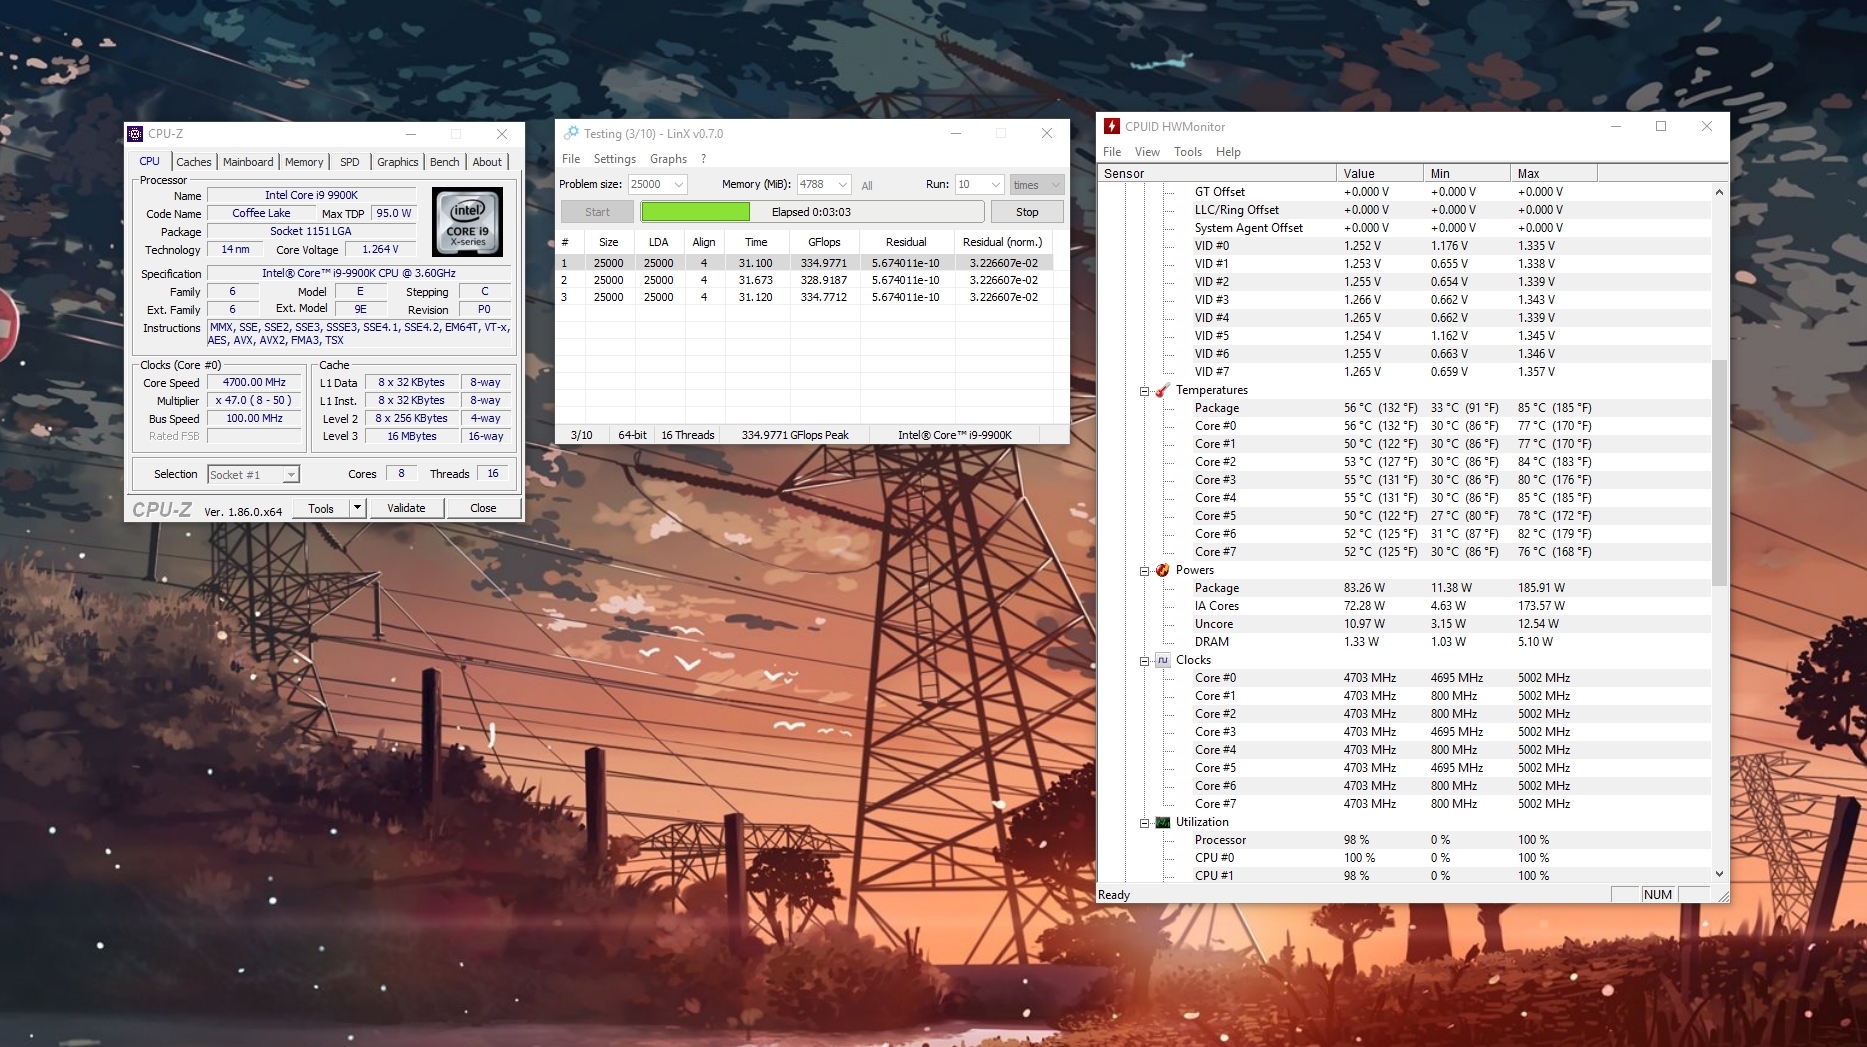Viewport: 1867px width, 1047px height.
Task: Click the red HWMonitor icon in its title bar
Action: pyautogui.click(x=1111, y=126)
